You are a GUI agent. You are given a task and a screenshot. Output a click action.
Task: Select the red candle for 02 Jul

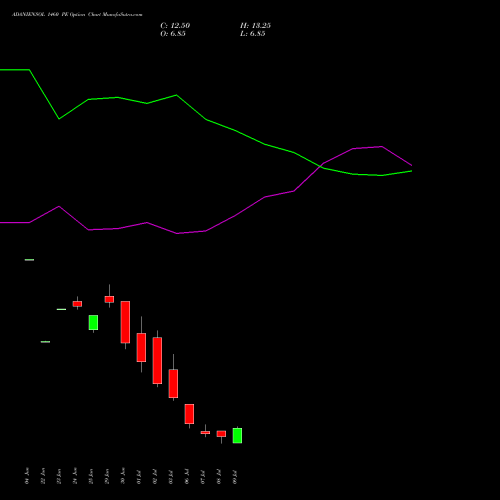point(157,361)
